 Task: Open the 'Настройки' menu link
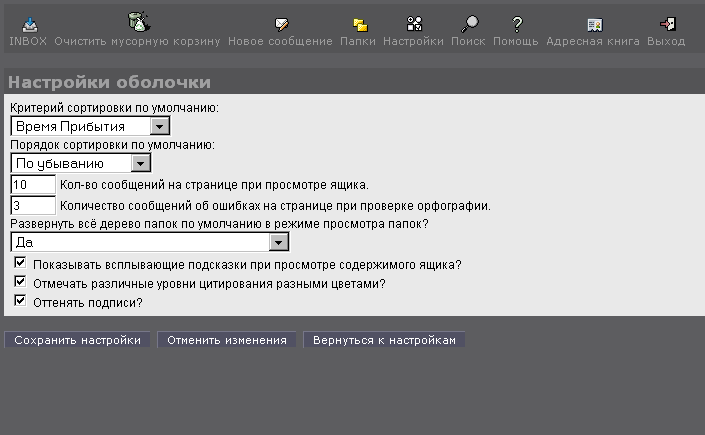click(413, 41)
